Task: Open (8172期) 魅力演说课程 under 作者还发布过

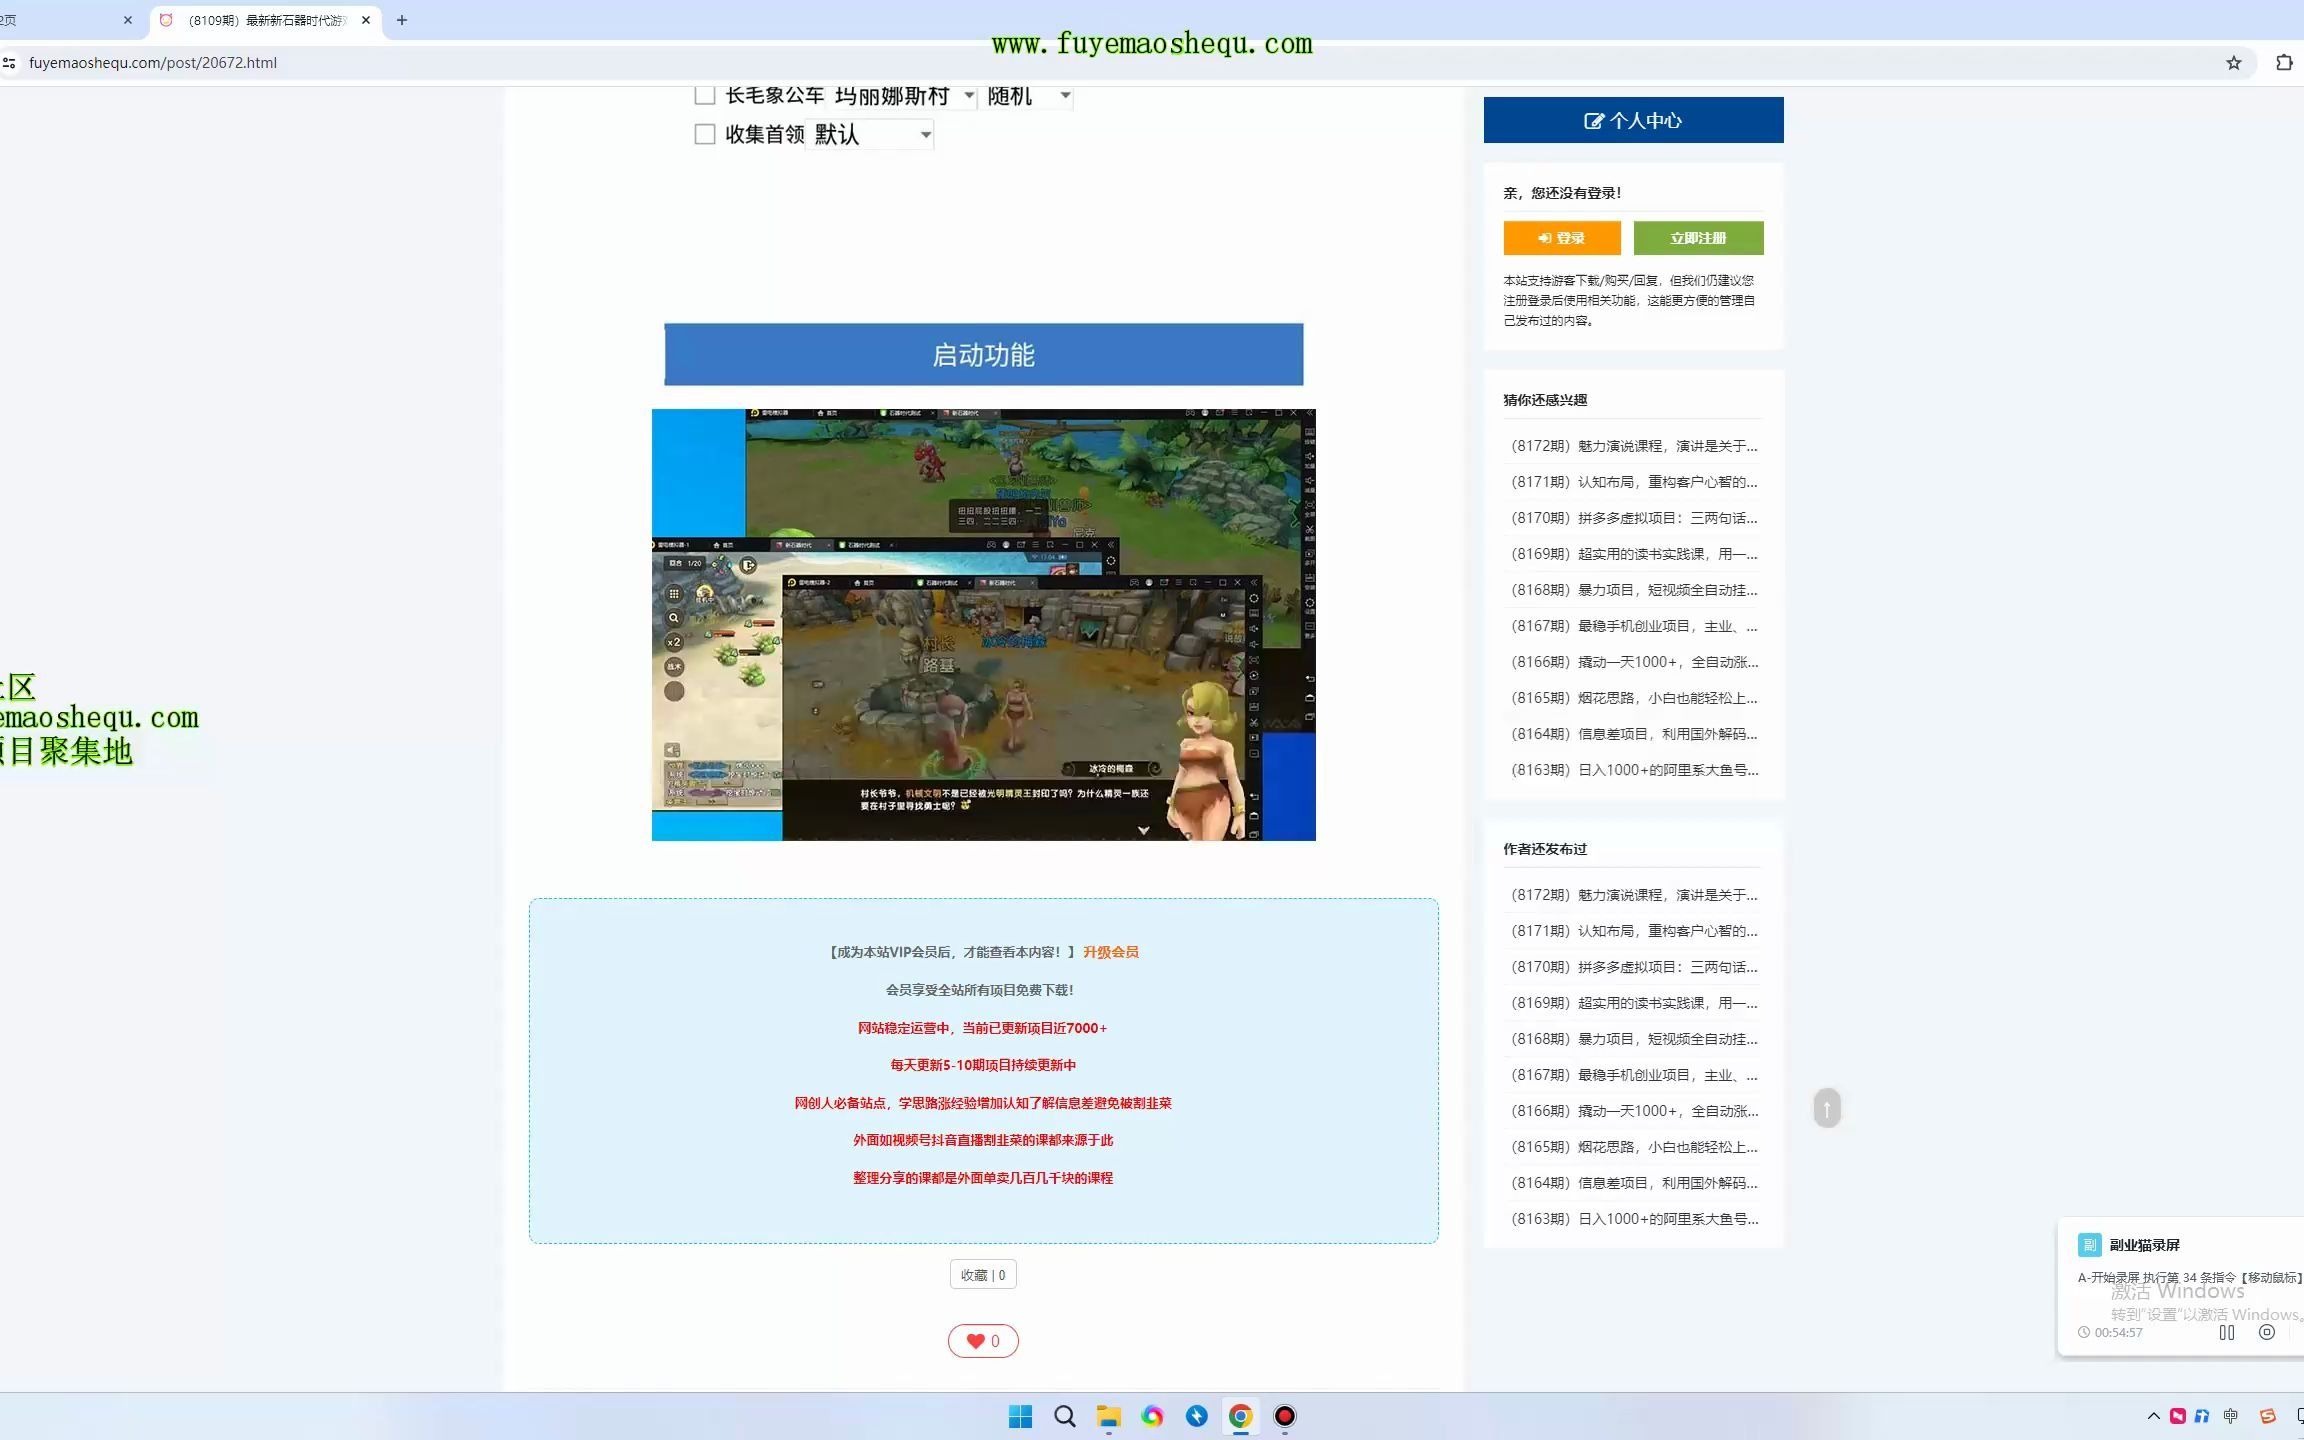Action: (1634, 895)
